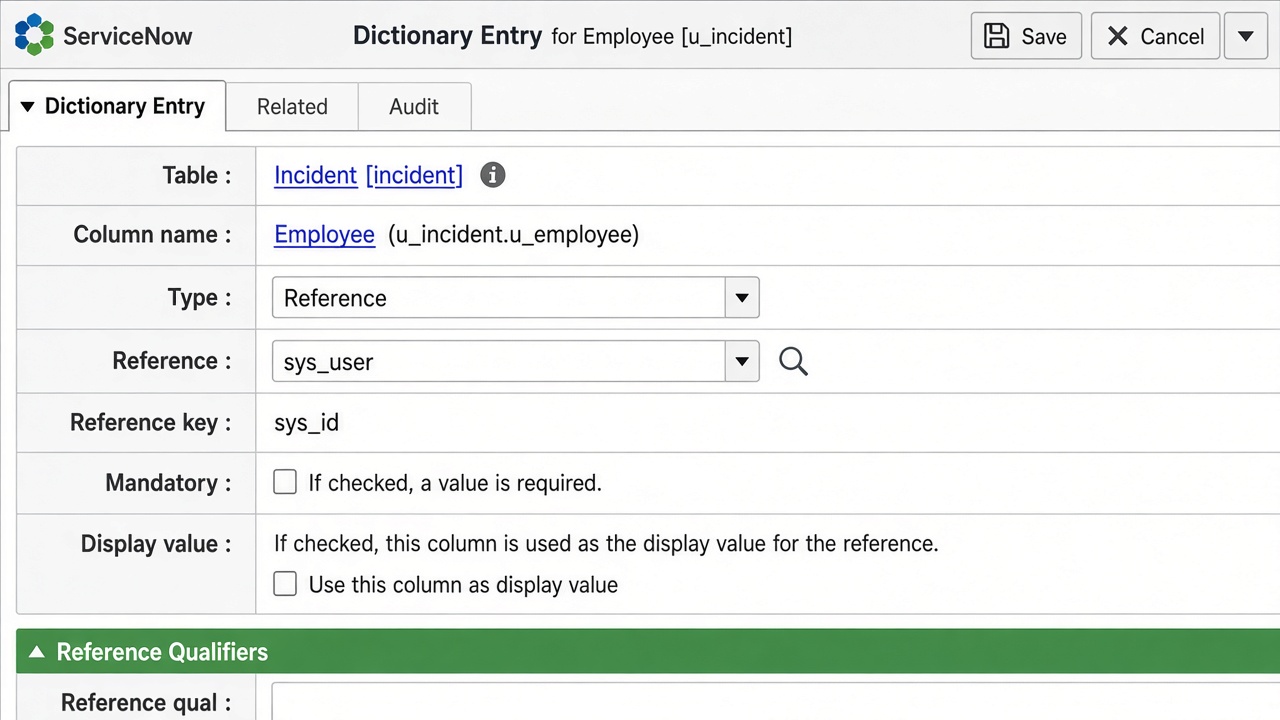
Task: Switch to the Audit tab
Action: [414, 107]
